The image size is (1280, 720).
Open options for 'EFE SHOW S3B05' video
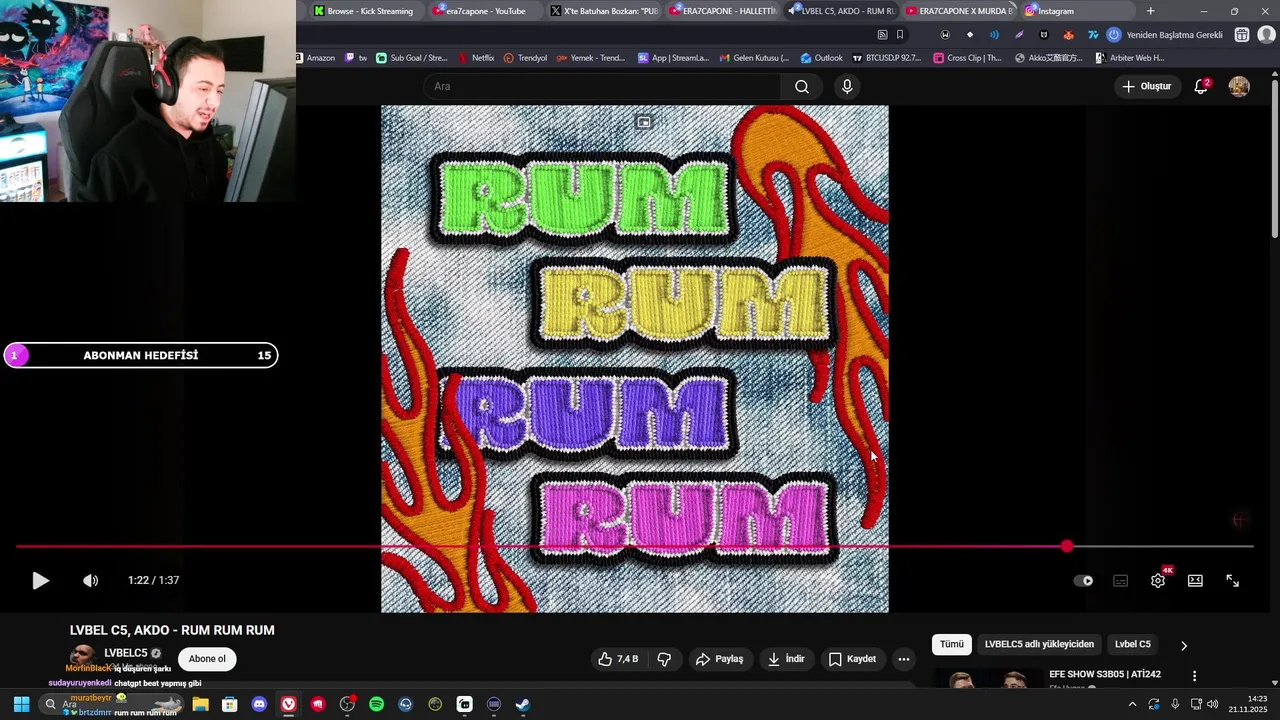tap(1194, 676)
